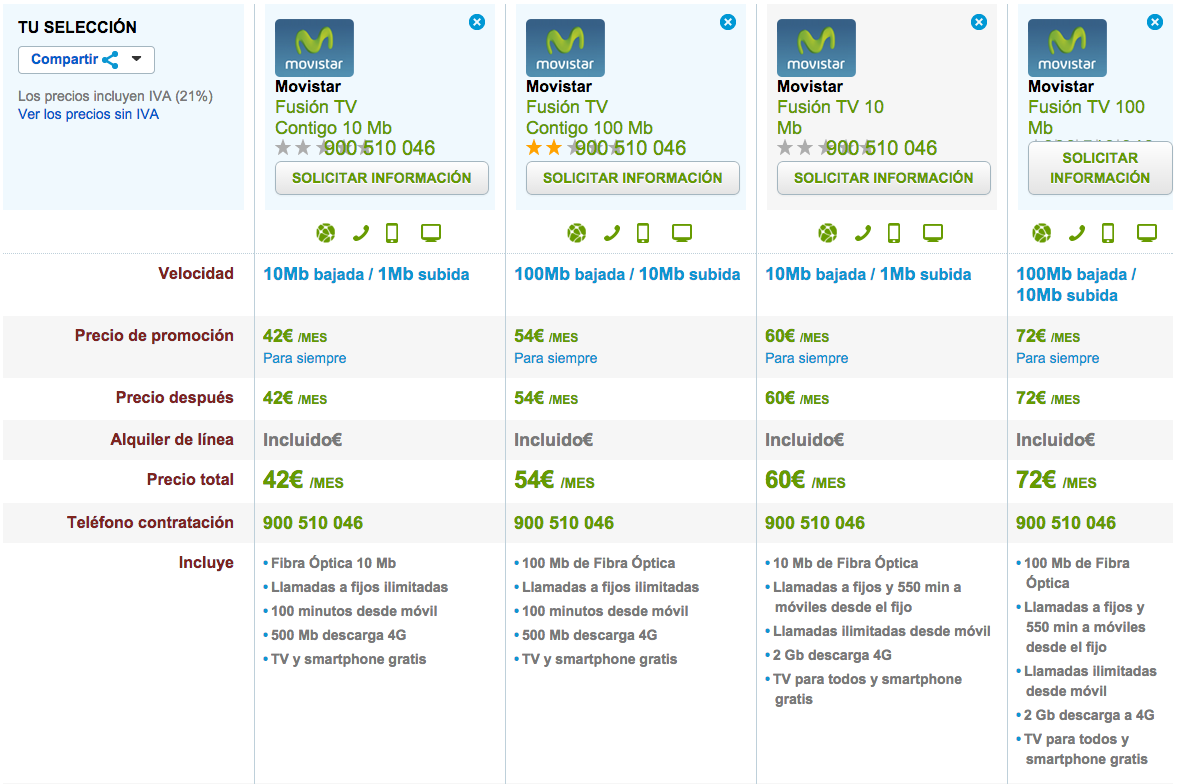Image resolution: width=1178 pixels, height=784 pixels.
Task: Click TV icon under Contigo 100 Mb
Action: pos(682,234)
